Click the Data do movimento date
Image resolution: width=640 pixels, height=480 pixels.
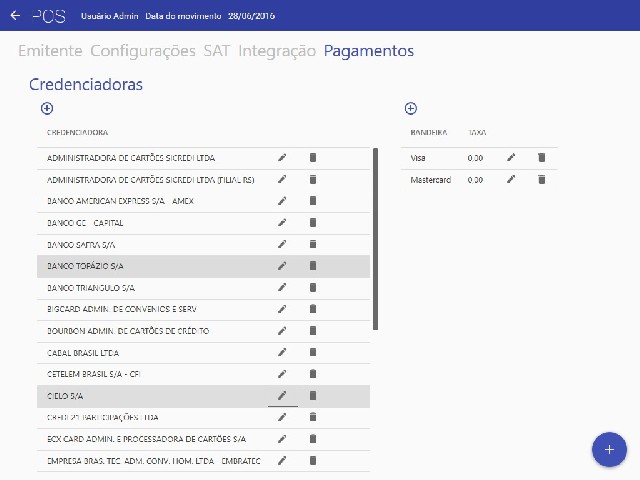(251, 16)
